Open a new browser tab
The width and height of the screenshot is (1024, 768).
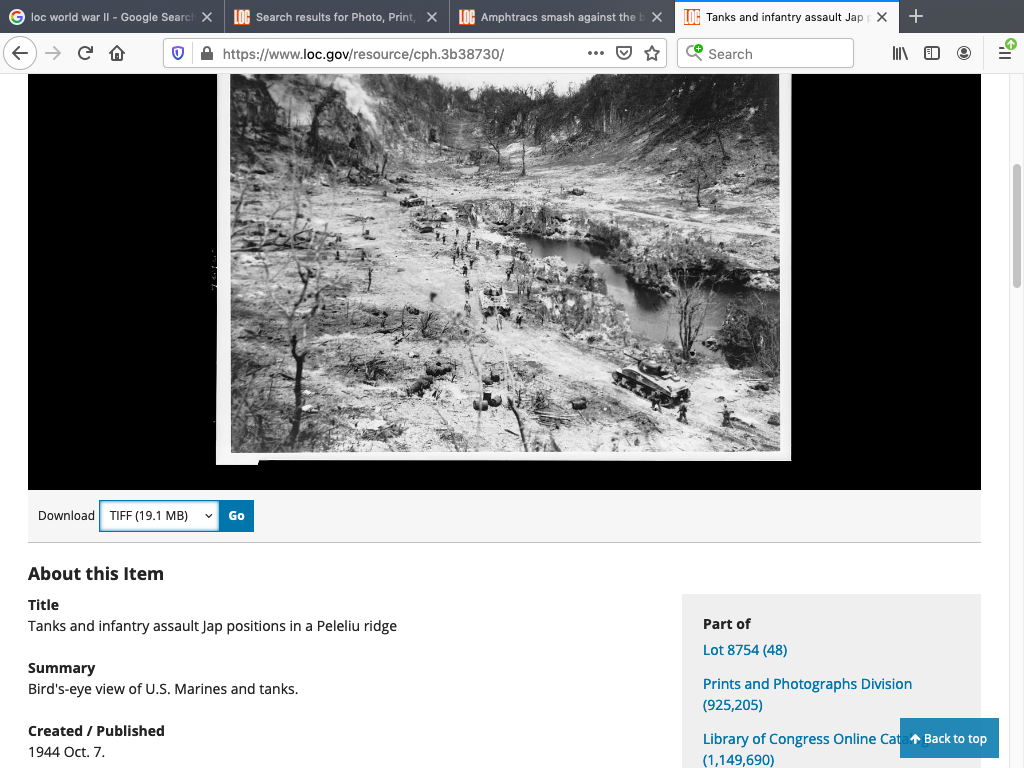(x=916, y=17)
